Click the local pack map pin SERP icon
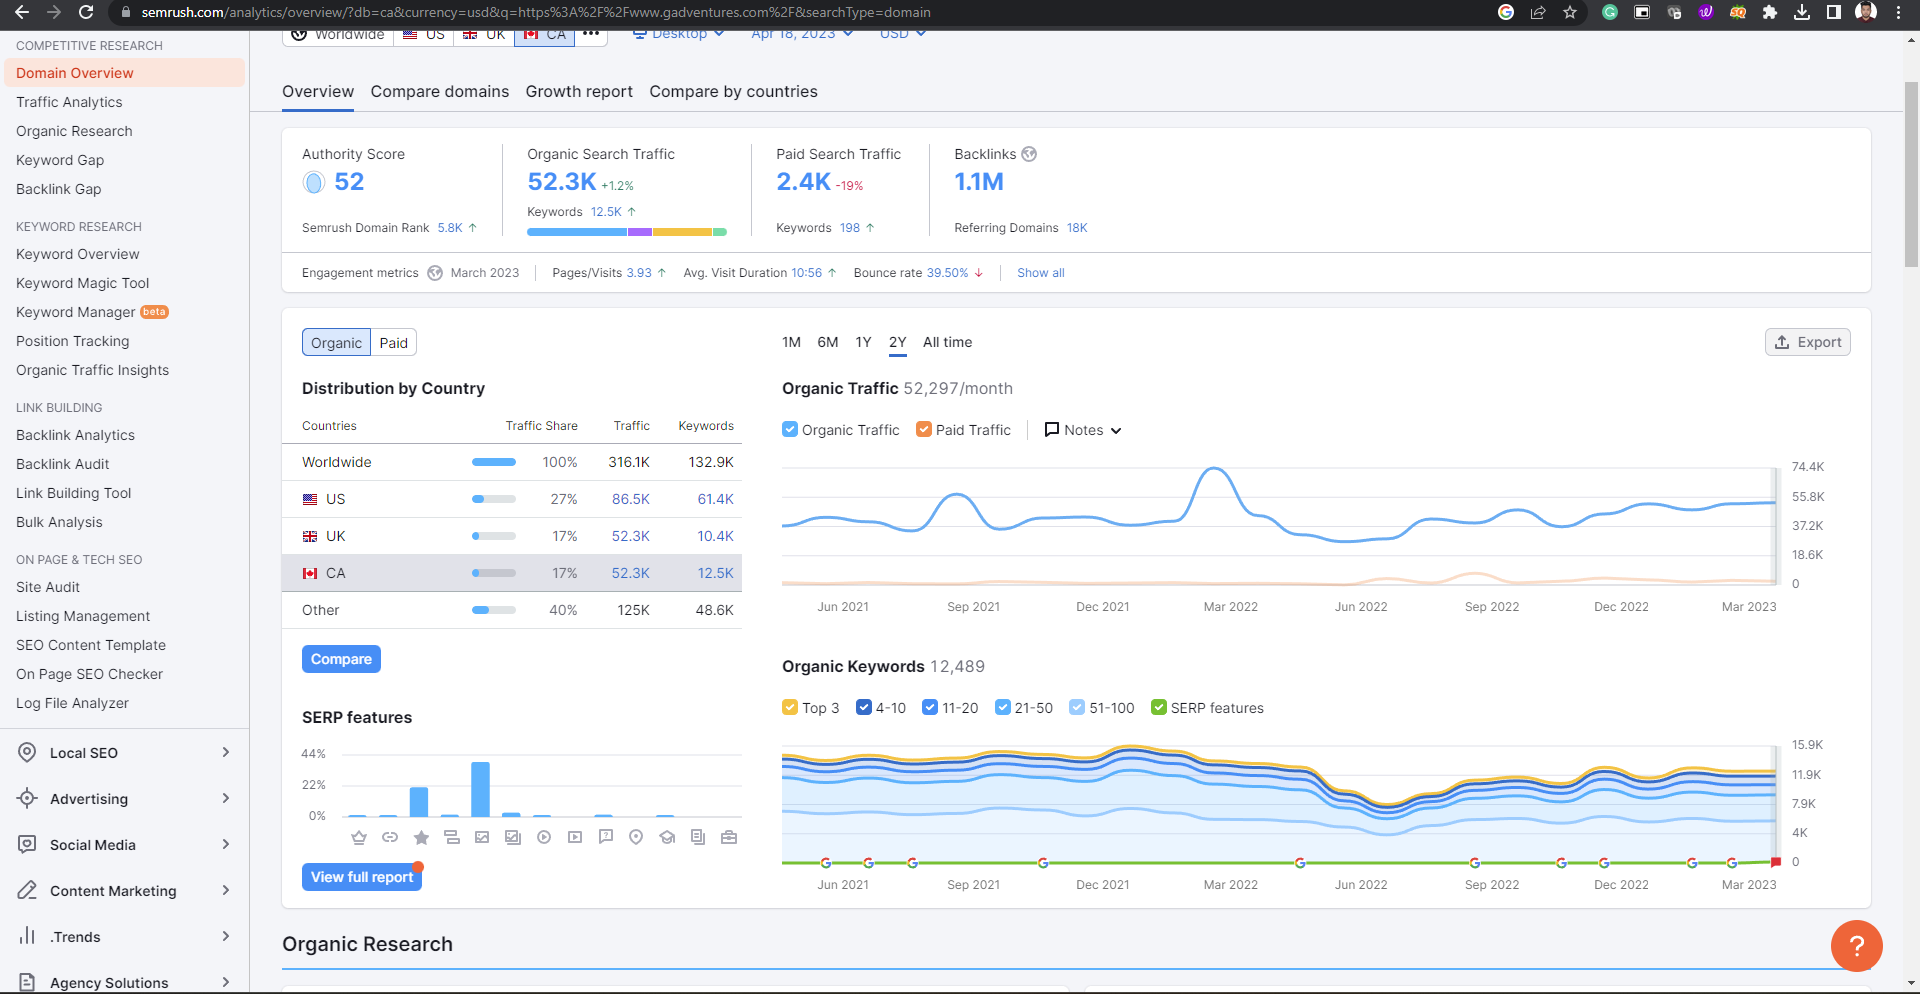This screenshot has height=994, width=1920. tap(636, 837)
